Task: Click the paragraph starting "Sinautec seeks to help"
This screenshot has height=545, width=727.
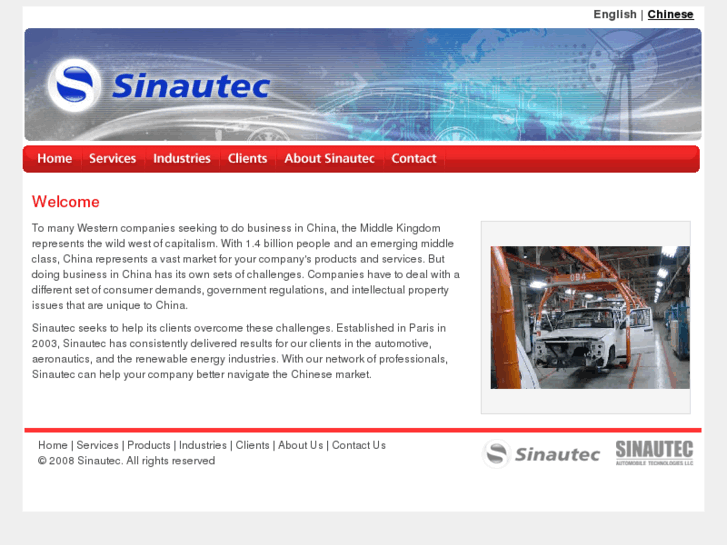Action: point(240,351)
